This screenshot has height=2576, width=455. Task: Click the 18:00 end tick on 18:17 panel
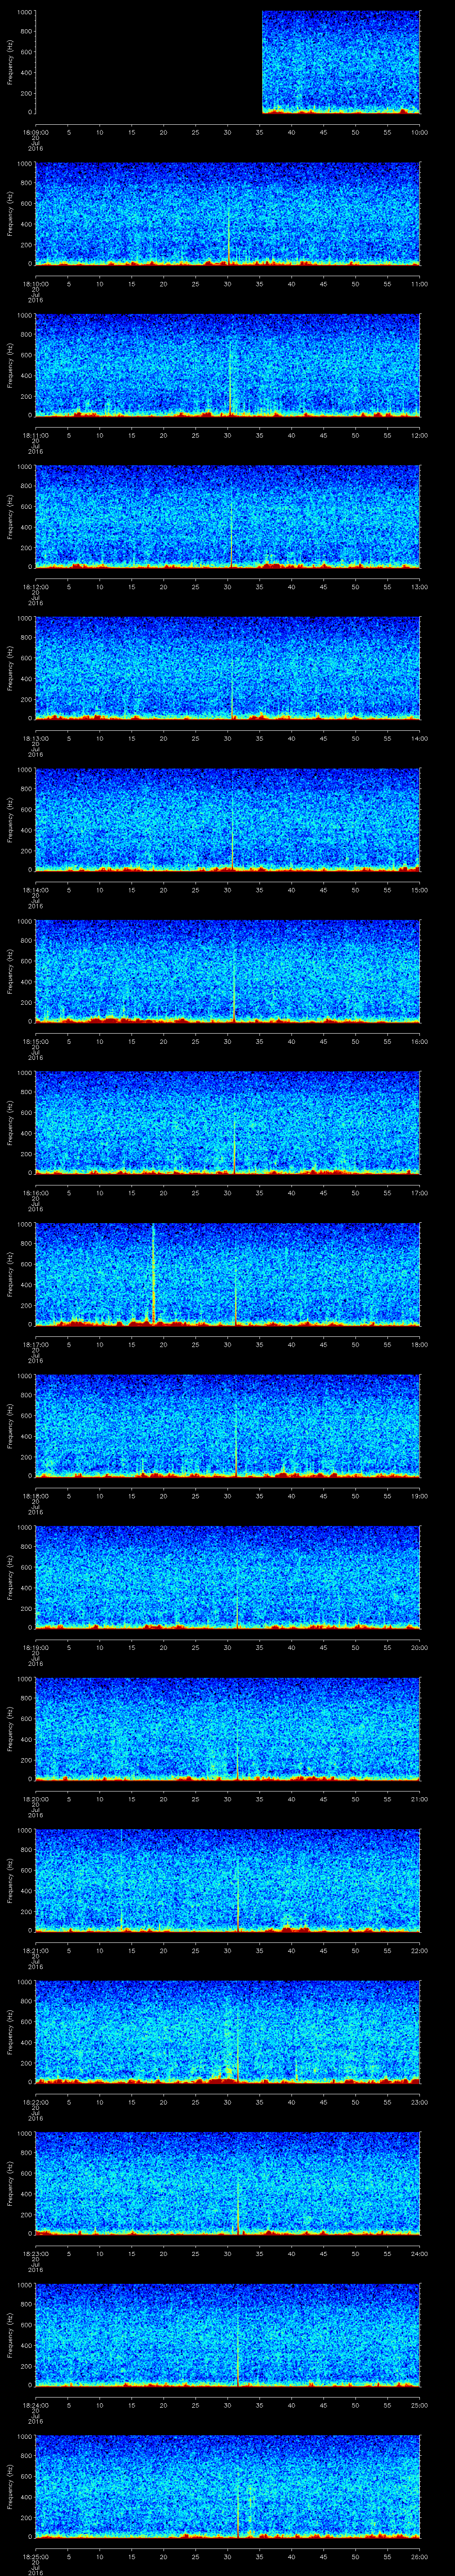click(419, 1344)
